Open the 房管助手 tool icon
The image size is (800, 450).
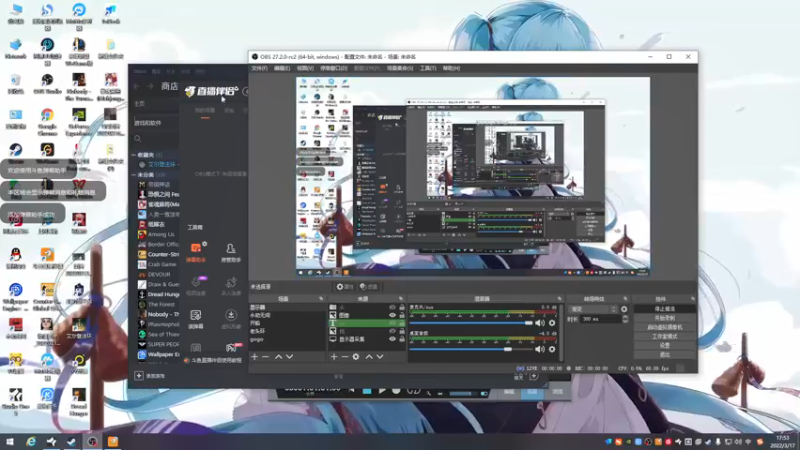click(x=231, y=252)
